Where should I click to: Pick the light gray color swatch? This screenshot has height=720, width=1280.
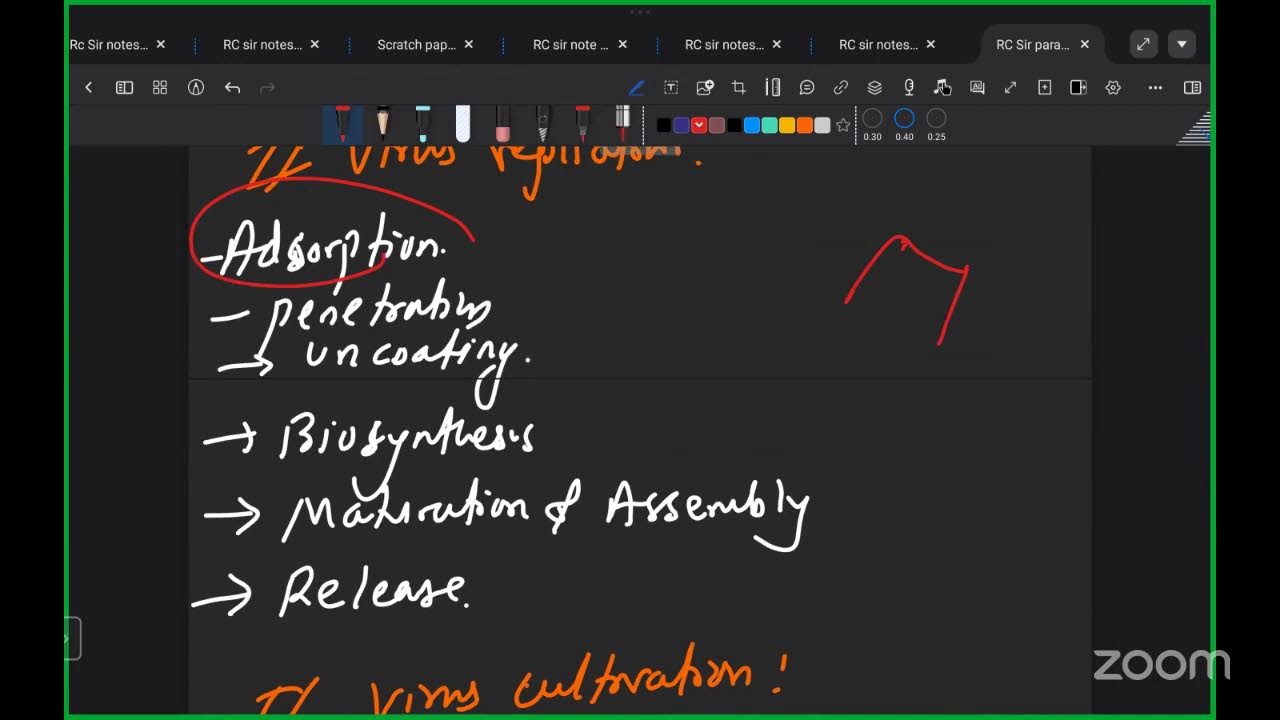click(822, 125)
